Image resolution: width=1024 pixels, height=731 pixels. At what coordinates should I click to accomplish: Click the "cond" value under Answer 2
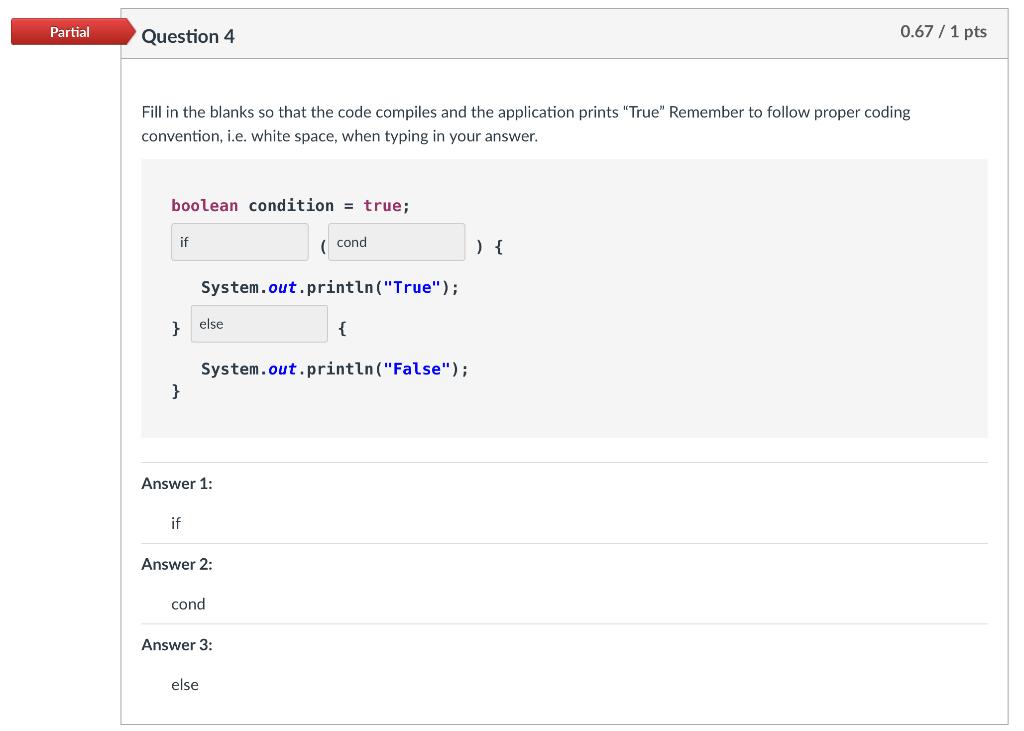pyautogui.click(x=188, y=604)
